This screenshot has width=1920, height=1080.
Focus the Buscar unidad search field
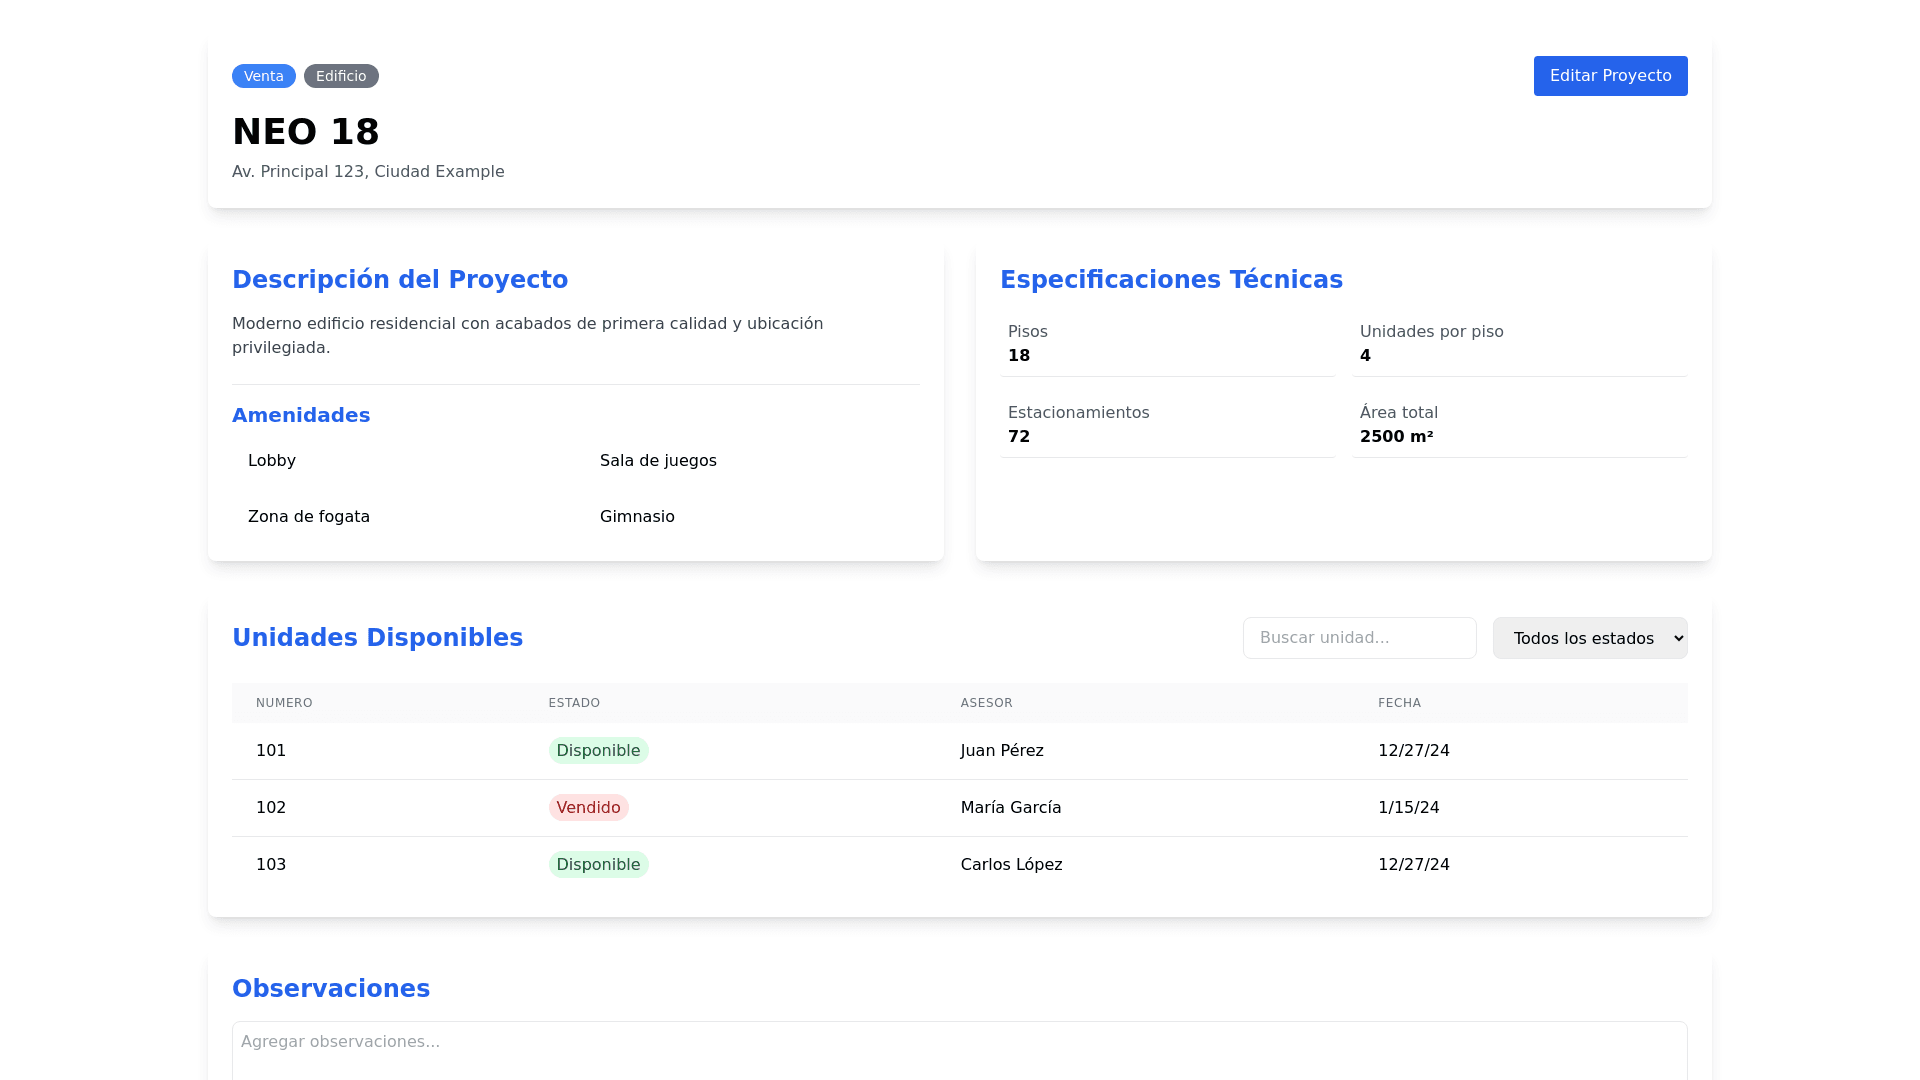1359,638
